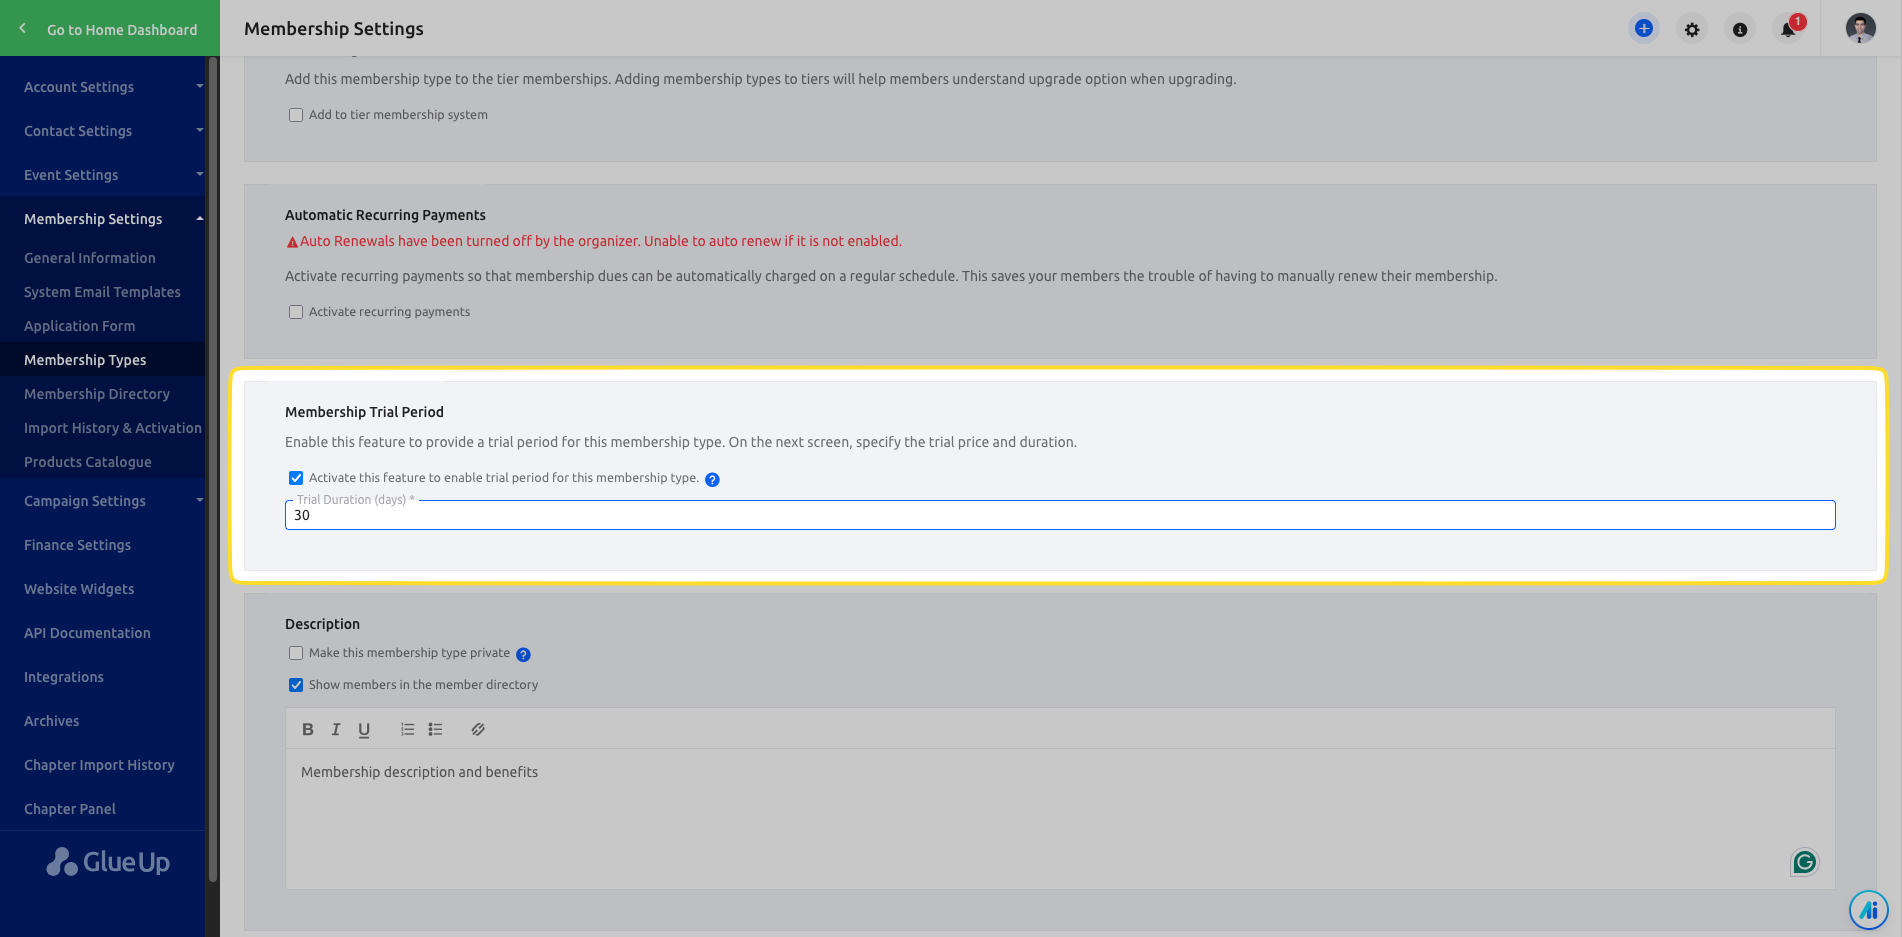Insert a numbered list in editor
This screenshot has height=937, width=1902.
click(407, 729)
